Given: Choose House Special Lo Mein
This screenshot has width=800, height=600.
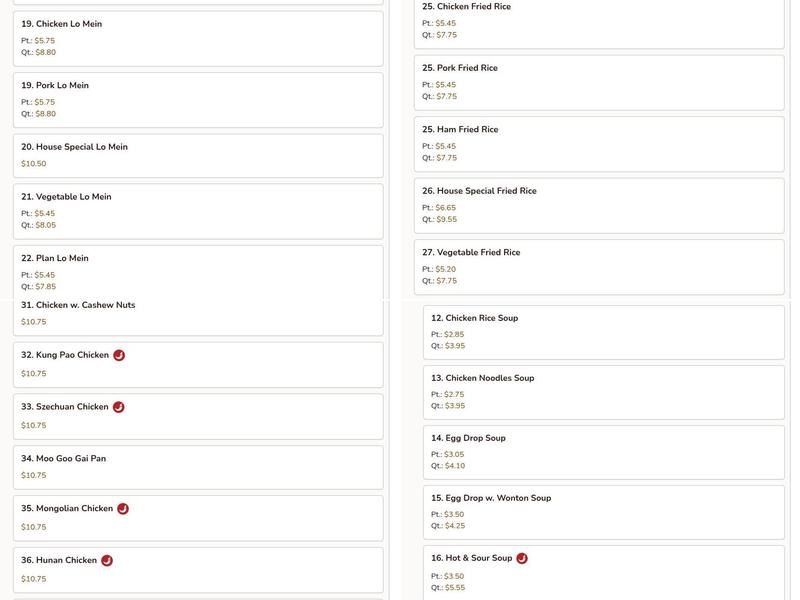Looking at the screenshot, I should (198, 155).
